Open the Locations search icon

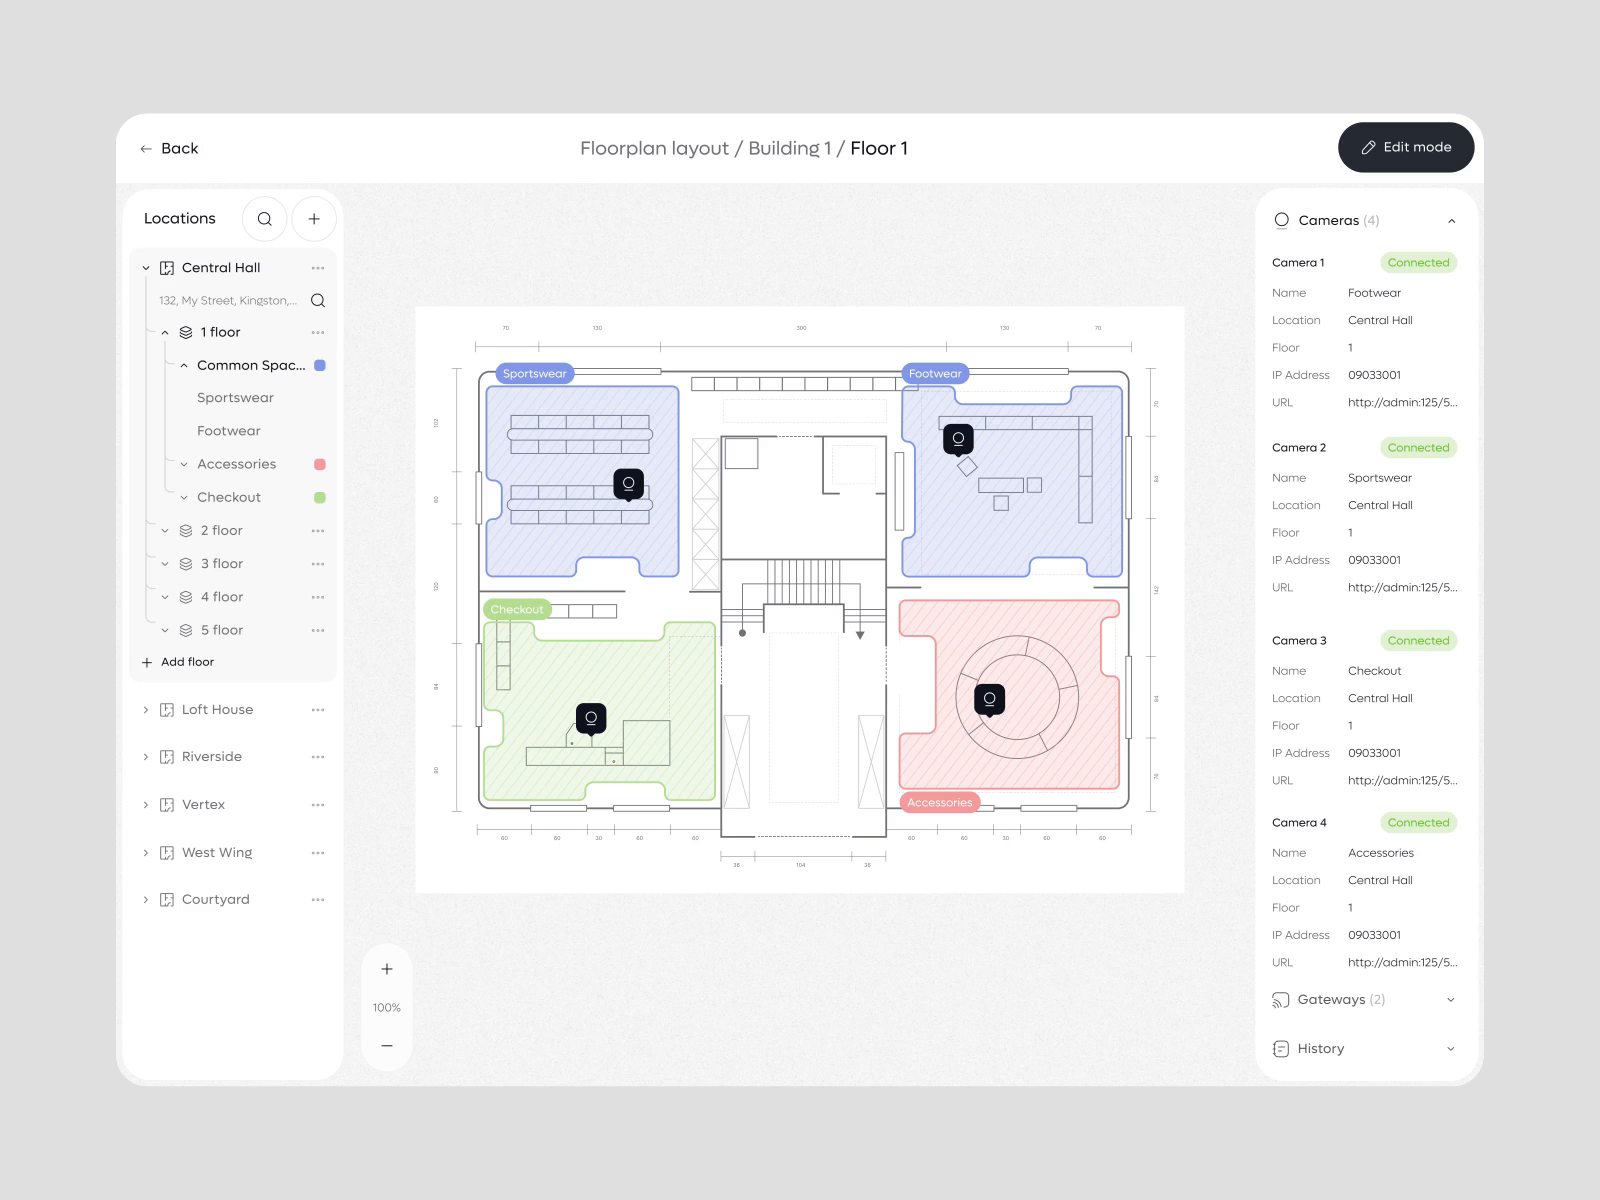click(265, 219)
